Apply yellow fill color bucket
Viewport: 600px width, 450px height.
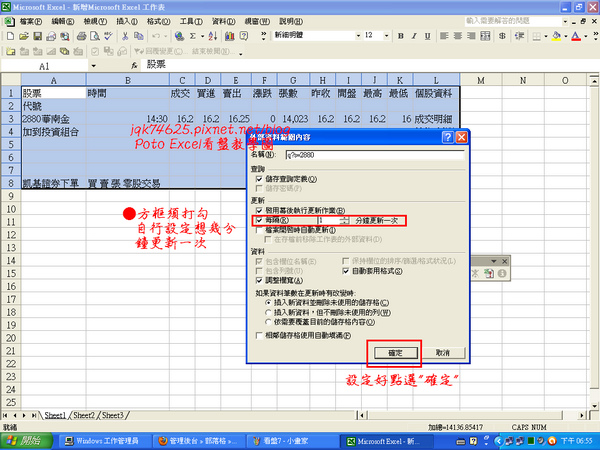click(557, 36)
